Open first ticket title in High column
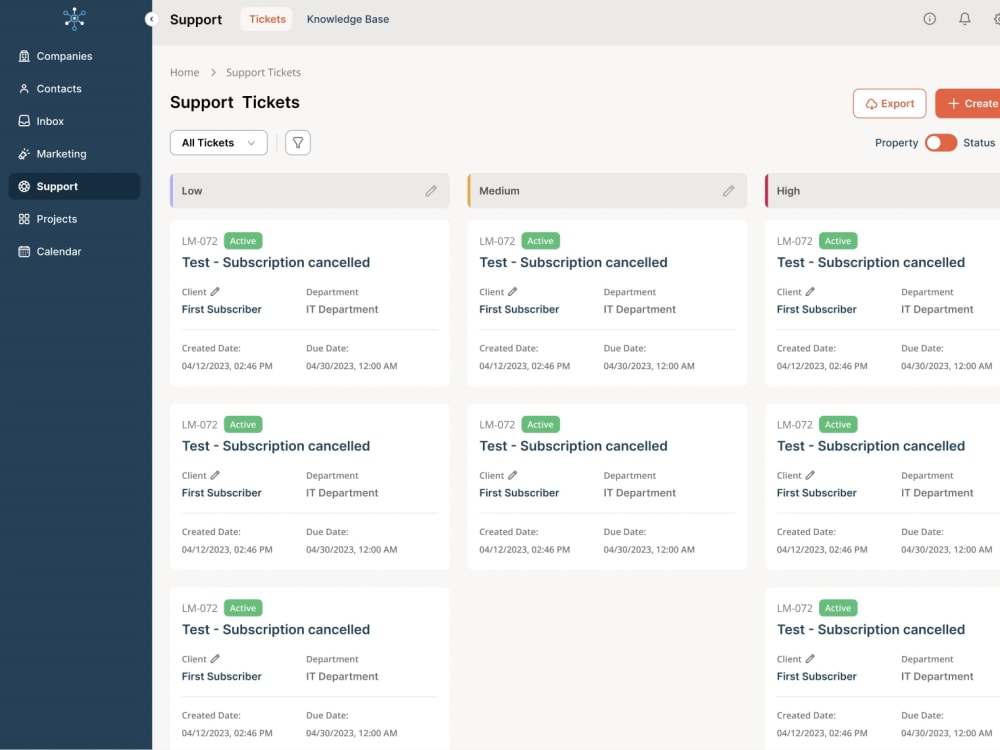 pos(871,263)
